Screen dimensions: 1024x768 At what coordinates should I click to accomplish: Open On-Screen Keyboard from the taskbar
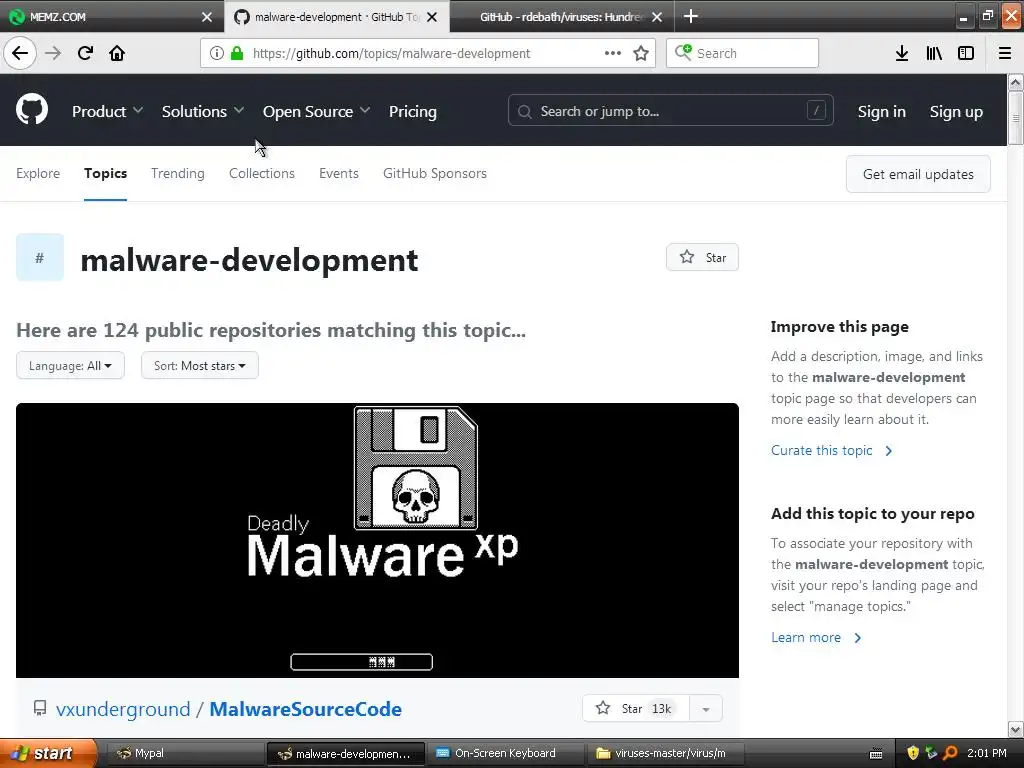pos(504,754)
